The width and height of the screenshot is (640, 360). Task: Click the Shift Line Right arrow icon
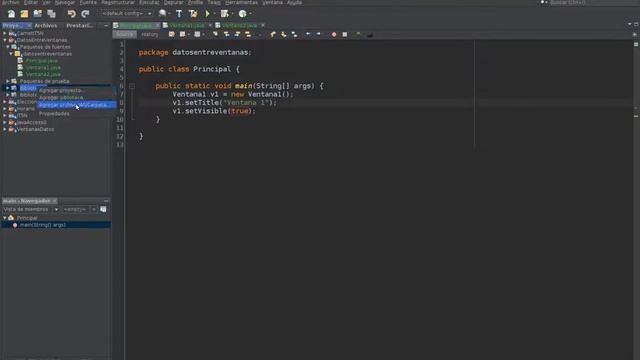319,35
